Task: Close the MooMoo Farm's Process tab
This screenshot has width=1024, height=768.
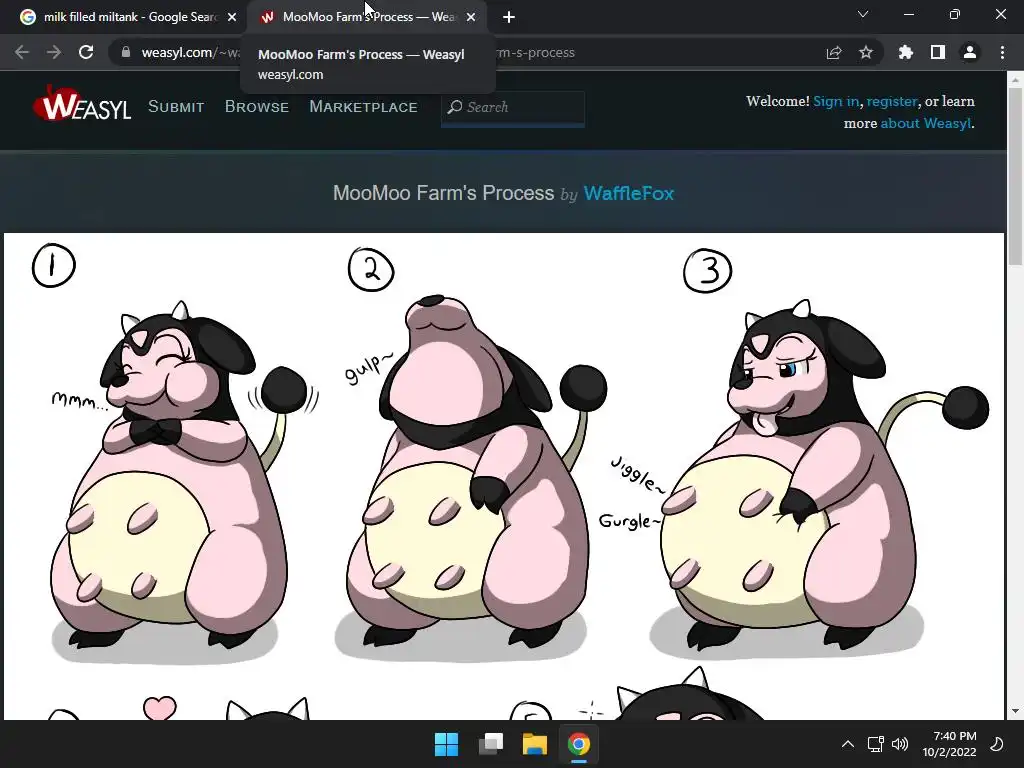Action: tap(471, 17)
